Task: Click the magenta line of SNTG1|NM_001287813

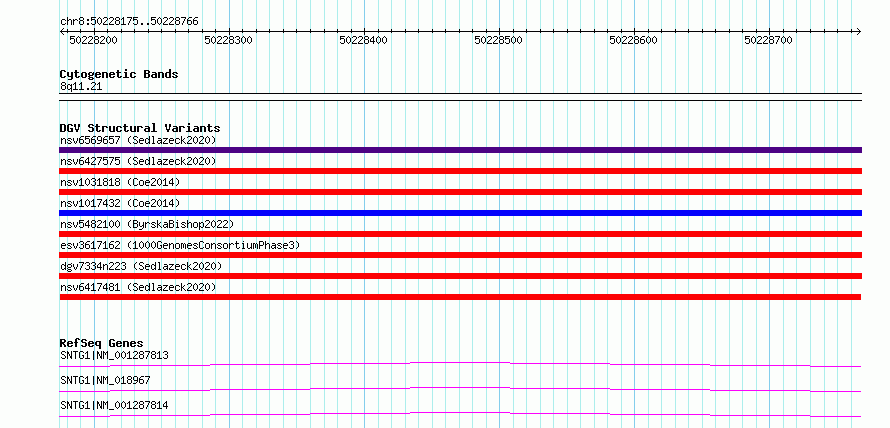Action: click(460, 364)
